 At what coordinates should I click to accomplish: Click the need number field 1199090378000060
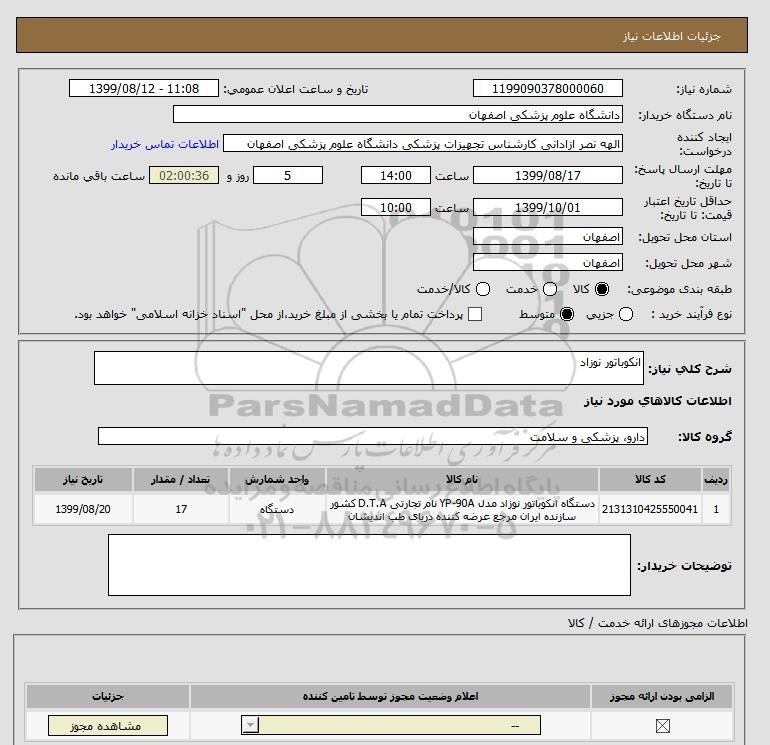(x=548, y=89)
